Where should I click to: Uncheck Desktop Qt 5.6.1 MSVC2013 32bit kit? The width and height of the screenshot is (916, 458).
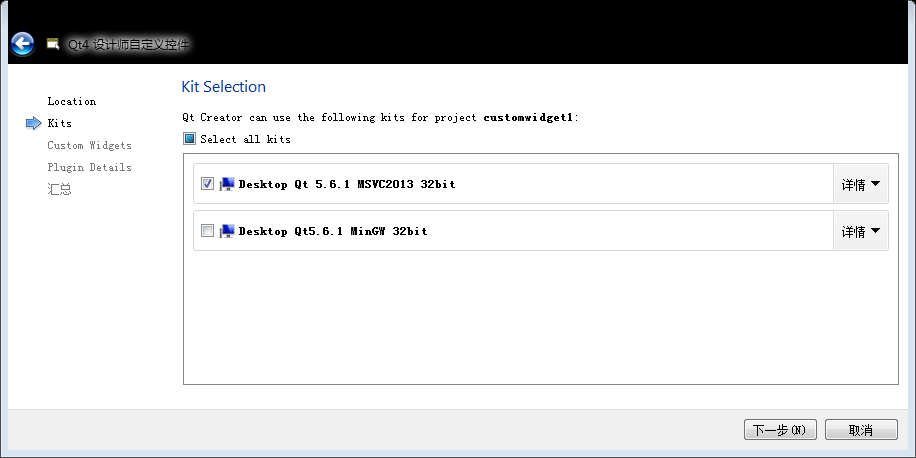[x=207, y=183]
